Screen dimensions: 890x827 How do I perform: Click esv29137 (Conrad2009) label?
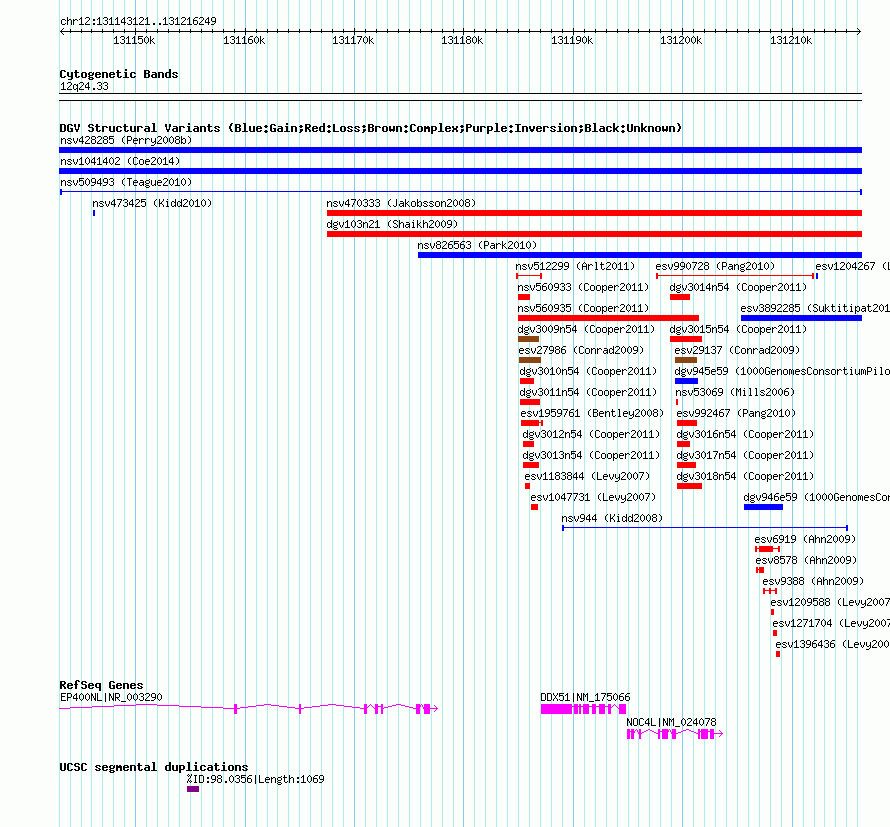(x=737, y=350)
